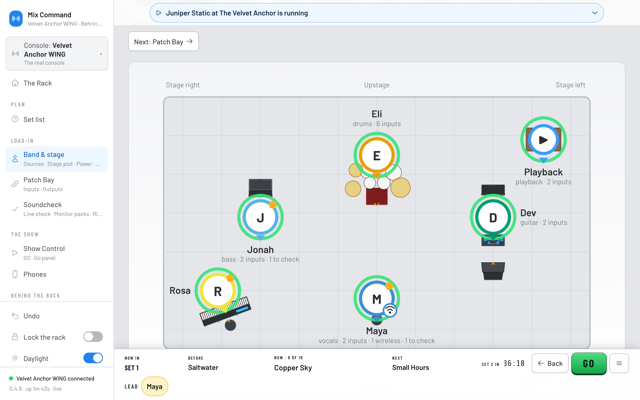Viewport: 640px width, 400px height.
Task: Click Velvet Anchor WING connected status
Action: 55,378
